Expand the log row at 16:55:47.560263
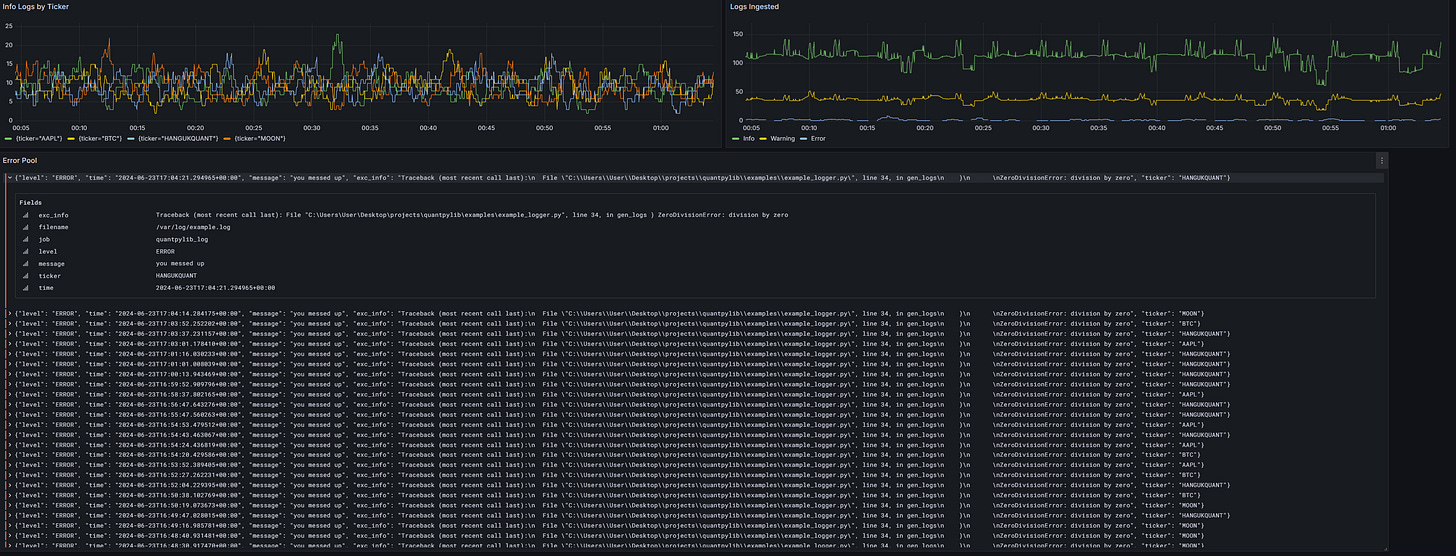This screenshot has height=556, width=1456. click(9, 415)
